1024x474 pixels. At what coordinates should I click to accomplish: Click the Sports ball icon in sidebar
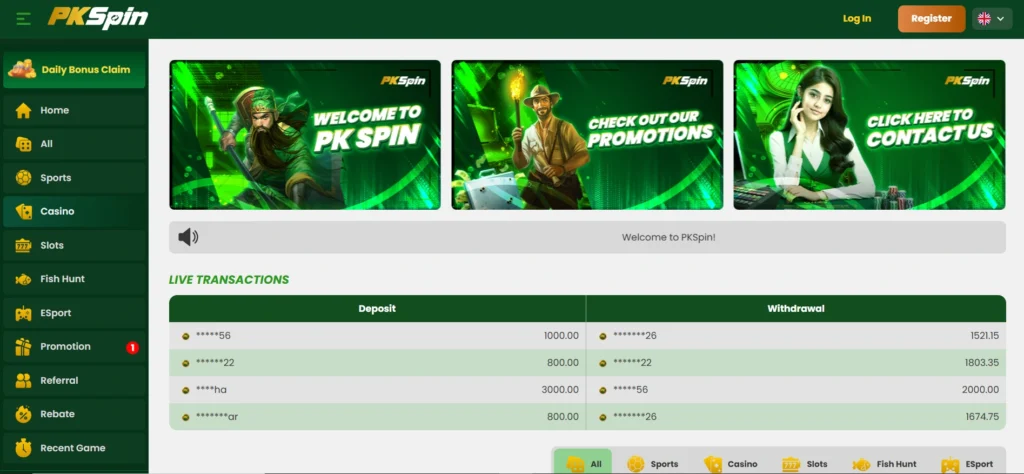click(24, 178)
